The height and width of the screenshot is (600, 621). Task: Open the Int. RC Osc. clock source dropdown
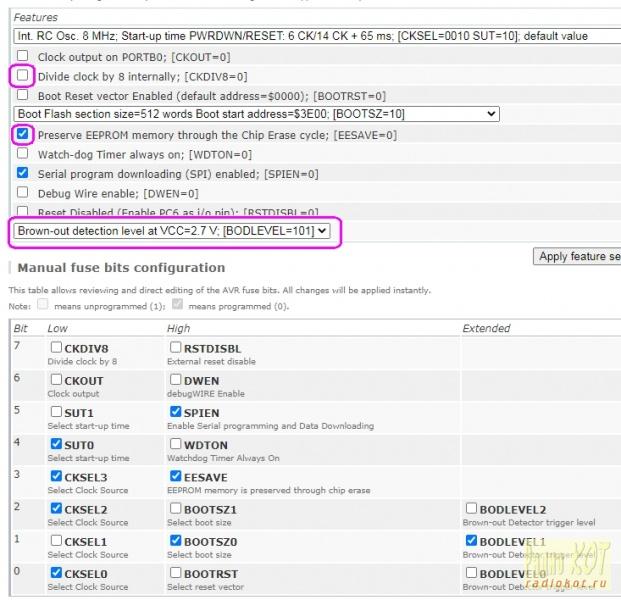pos(315,36)
